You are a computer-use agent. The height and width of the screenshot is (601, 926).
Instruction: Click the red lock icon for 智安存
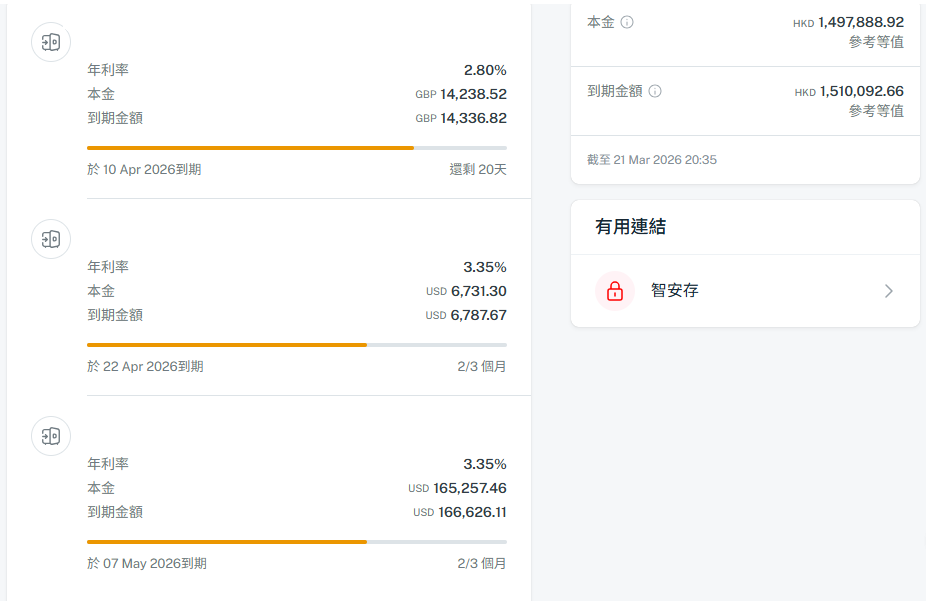coord(615,291)
